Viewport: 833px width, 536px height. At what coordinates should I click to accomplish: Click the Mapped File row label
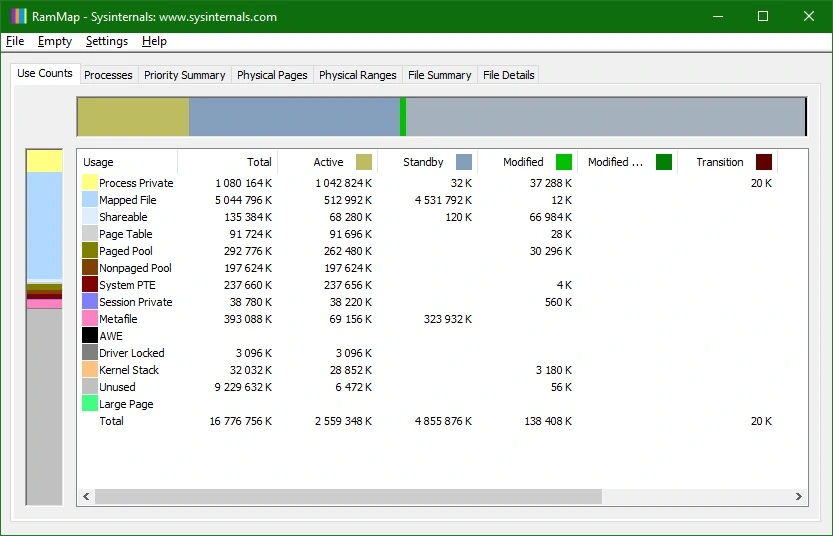pyautogui.click(x=128, y=200)
